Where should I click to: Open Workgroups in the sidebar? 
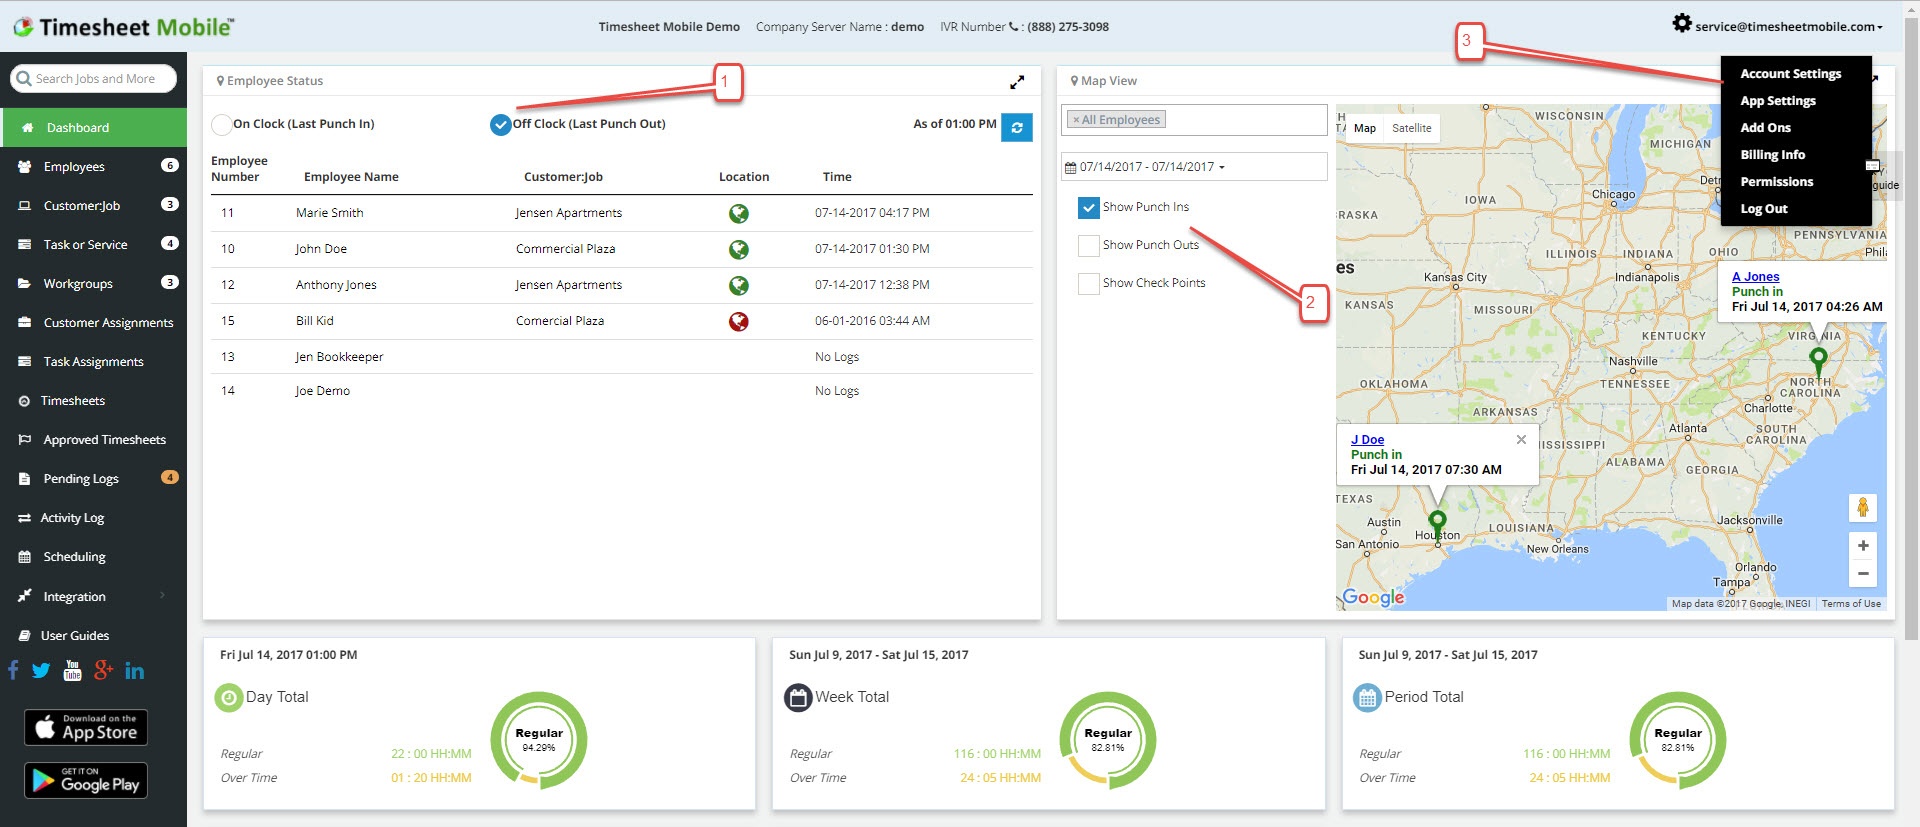[93, 283]
